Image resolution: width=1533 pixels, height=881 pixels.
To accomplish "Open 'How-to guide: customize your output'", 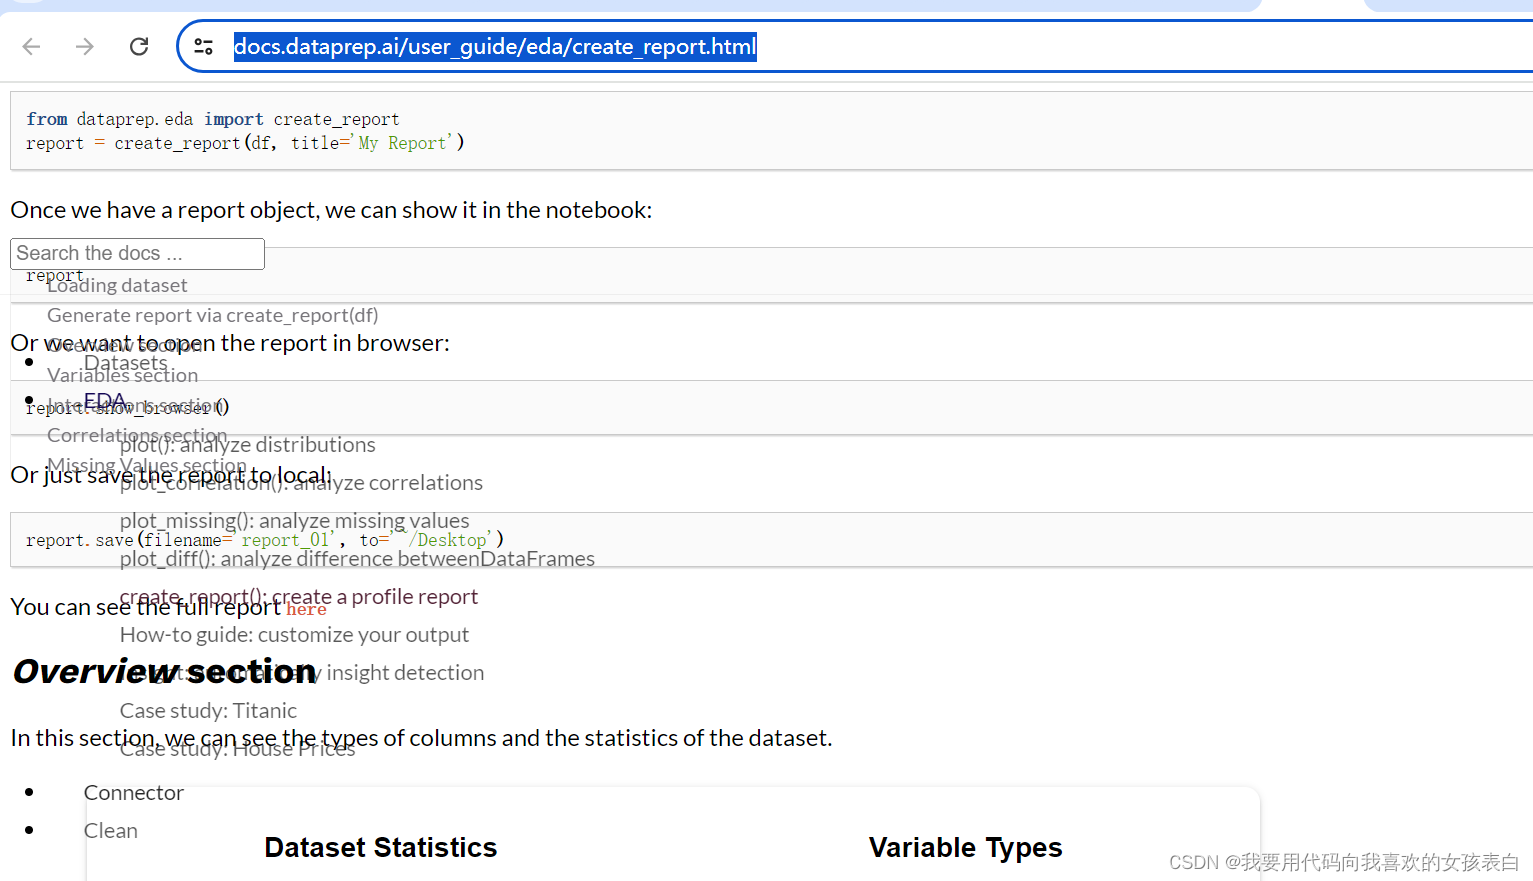I will pyautogui.click(x=294, y=634).
